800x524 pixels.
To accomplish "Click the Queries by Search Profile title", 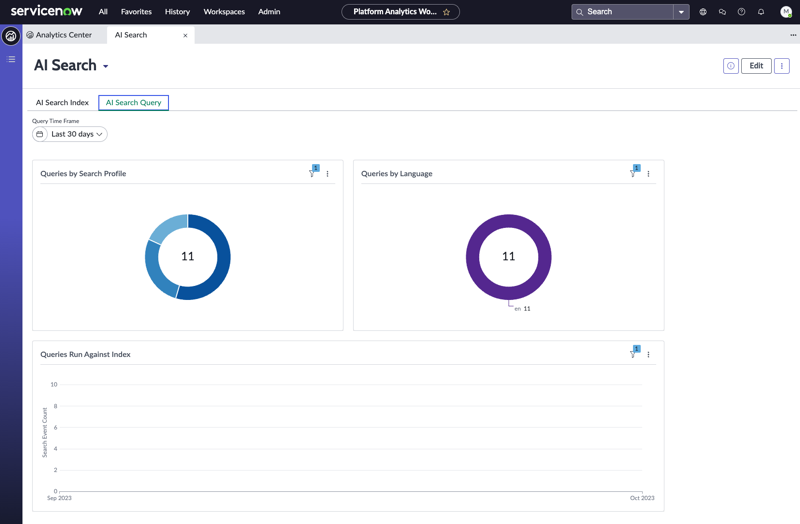I will [83, 173].
